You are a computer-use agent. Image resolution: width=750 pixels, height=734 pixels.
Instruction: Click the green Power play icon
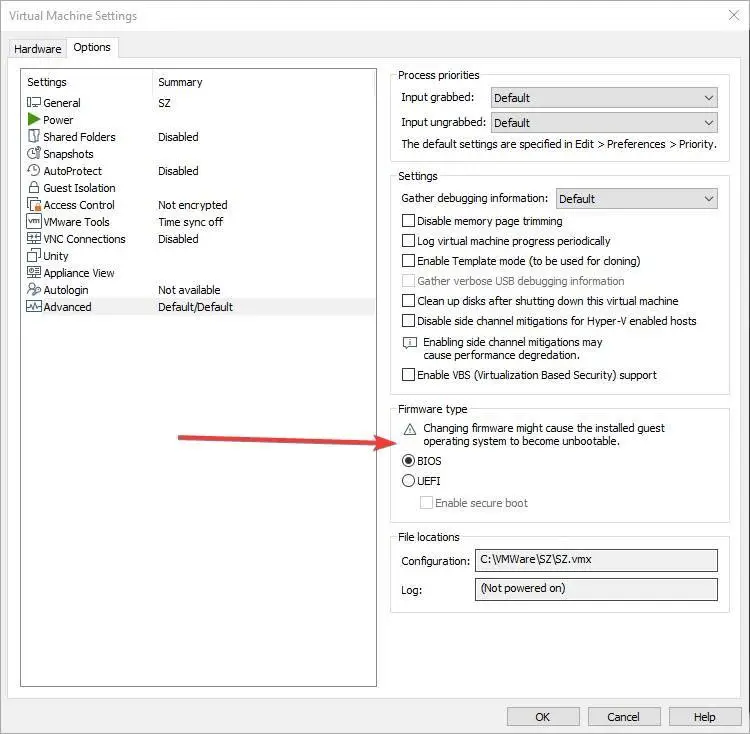pos(33,119)
